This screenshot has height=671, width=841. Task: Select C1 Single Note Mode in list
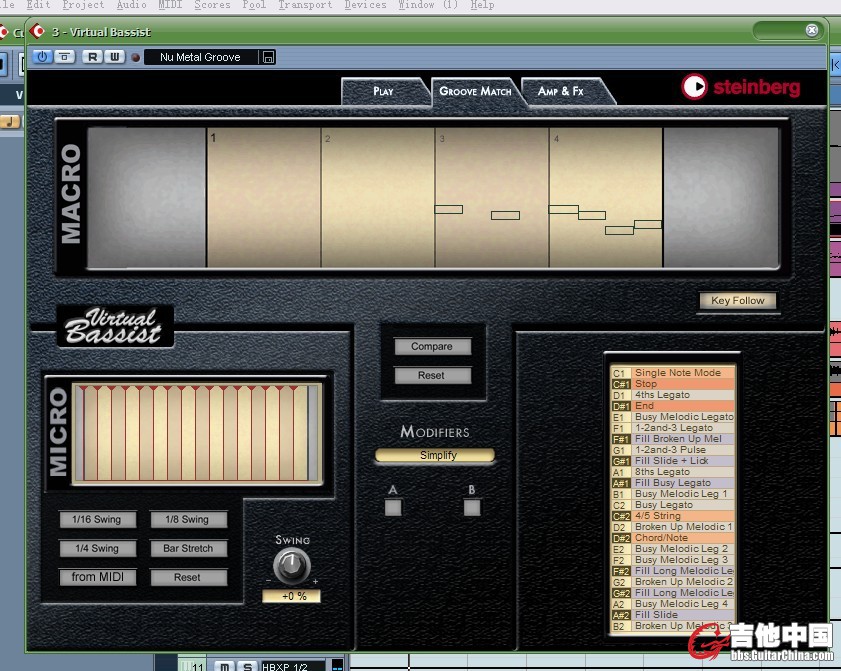[673, 373]
